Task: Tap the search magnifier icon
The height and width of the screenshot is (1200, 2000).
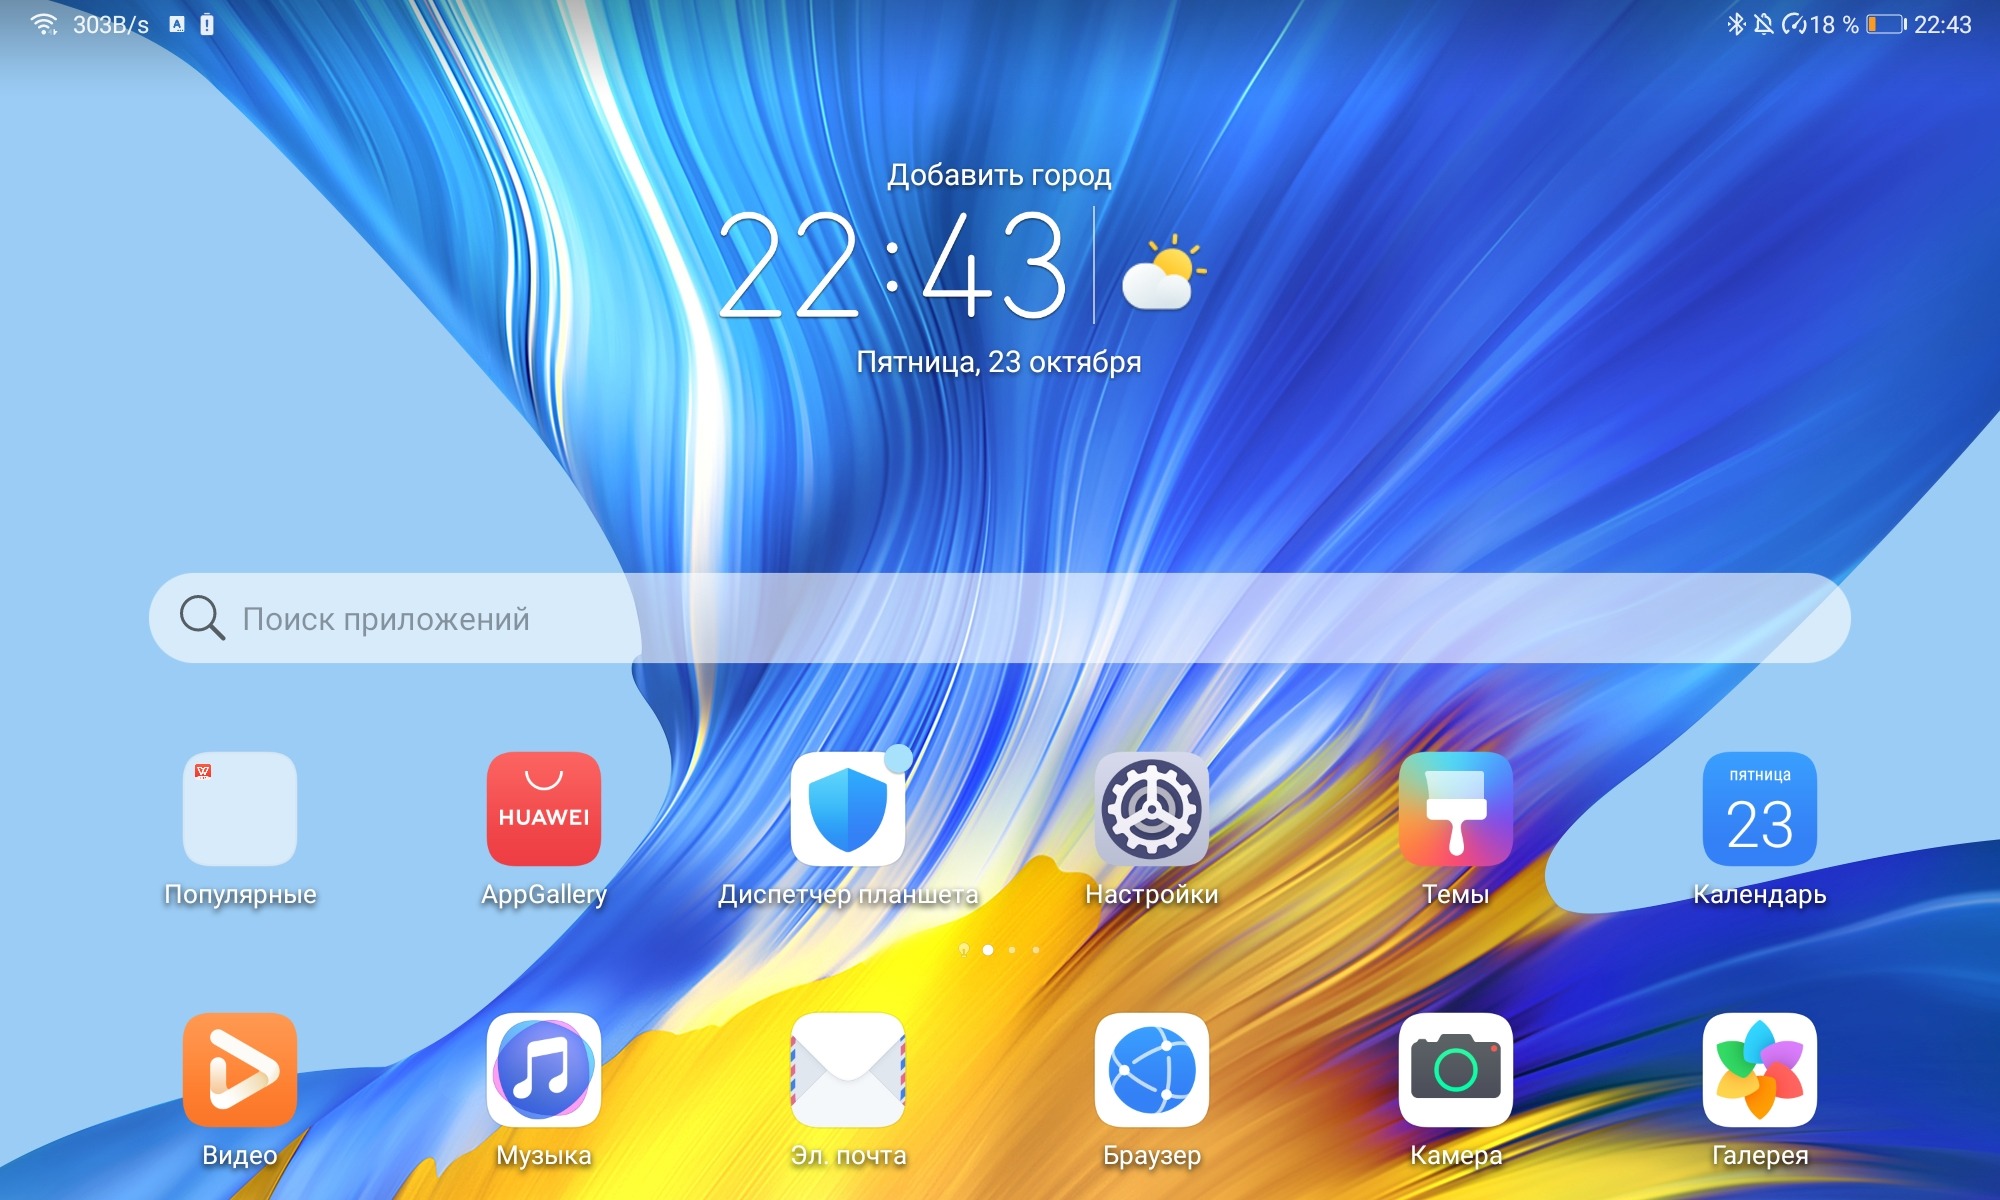Action: [201, 618]
